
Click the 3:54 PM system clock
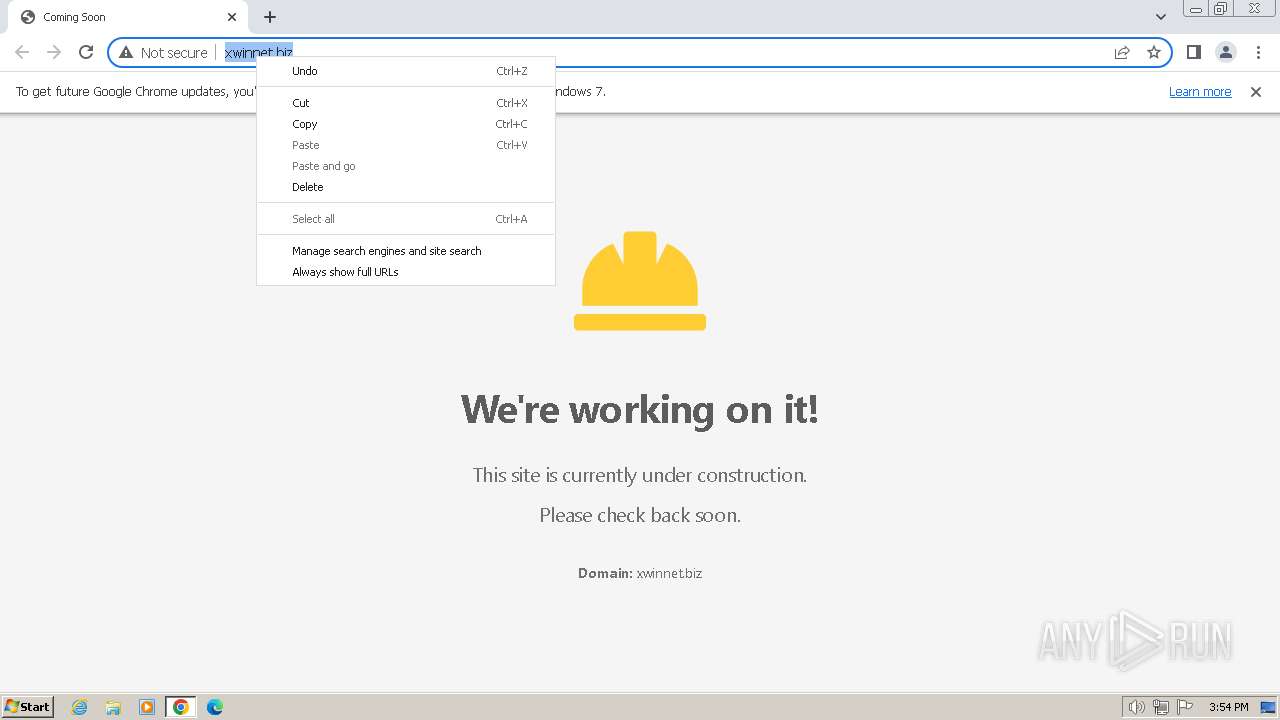[1228, 707]
